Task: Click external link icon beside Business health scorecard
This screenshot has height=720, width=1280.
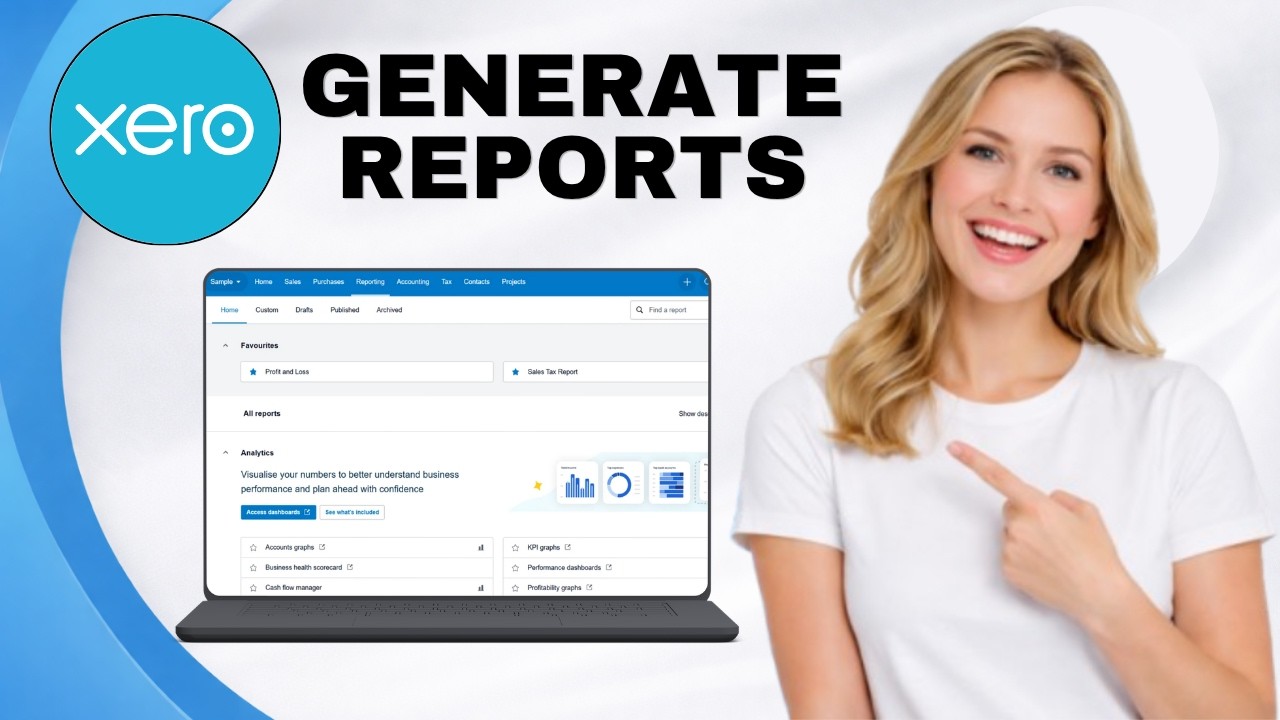Action: pos(349,567)
